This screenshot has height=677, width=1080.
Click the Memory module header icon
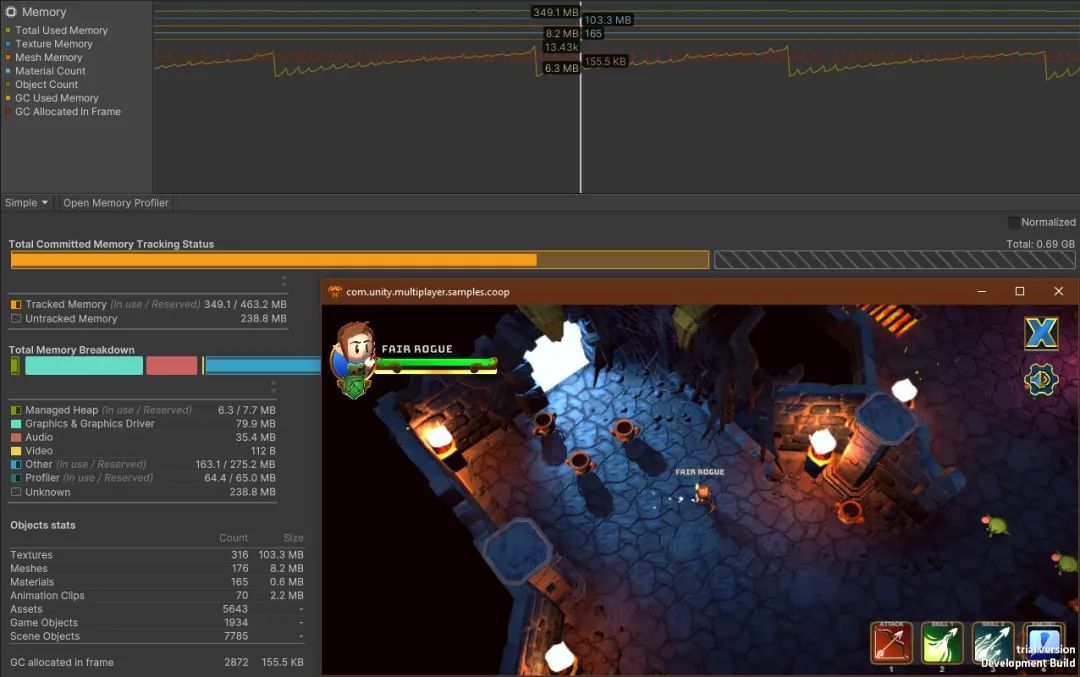tap(9, 11)
